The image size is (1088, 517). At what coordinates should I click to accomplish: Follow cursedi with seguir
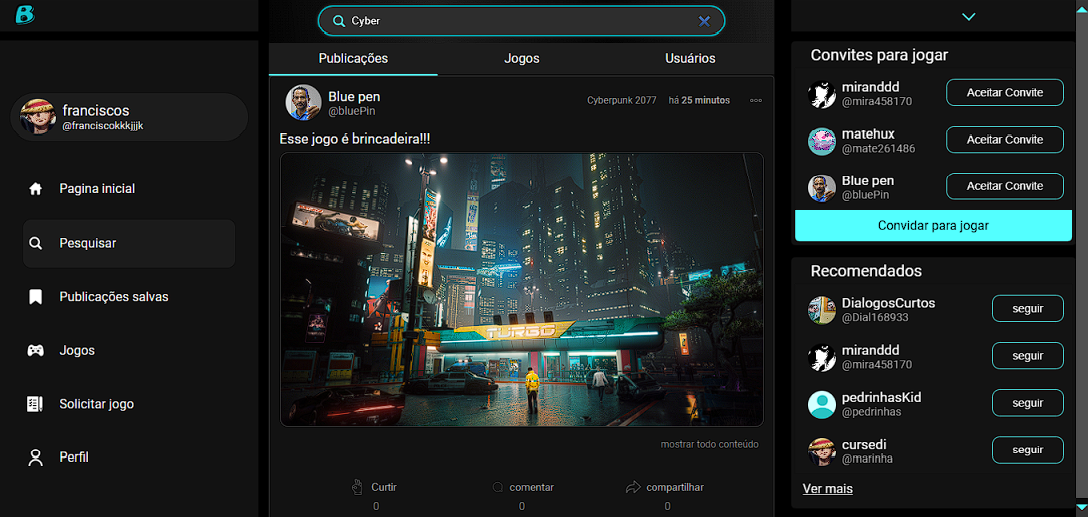[1028, 450]
